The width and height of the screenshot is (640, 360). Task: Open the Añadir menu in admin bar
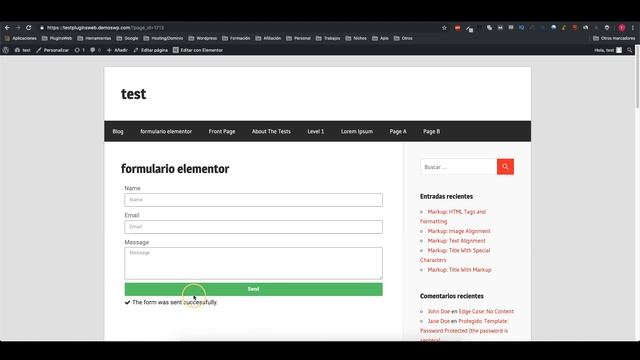tap(117, 50)
